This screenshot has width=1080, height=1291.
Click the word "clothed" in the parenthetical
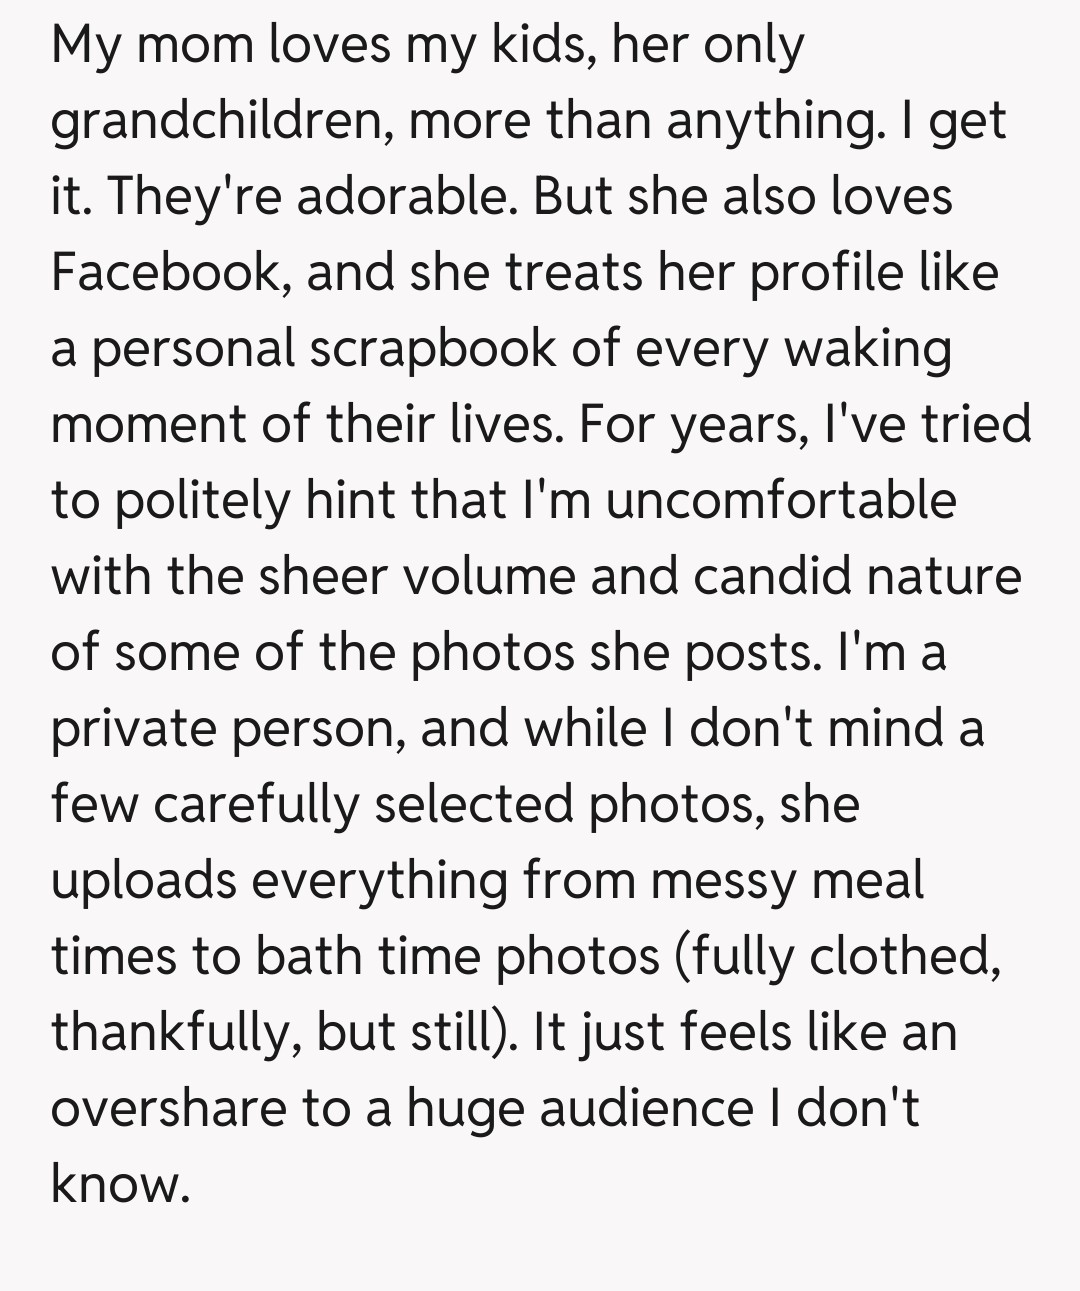(903, 956)
